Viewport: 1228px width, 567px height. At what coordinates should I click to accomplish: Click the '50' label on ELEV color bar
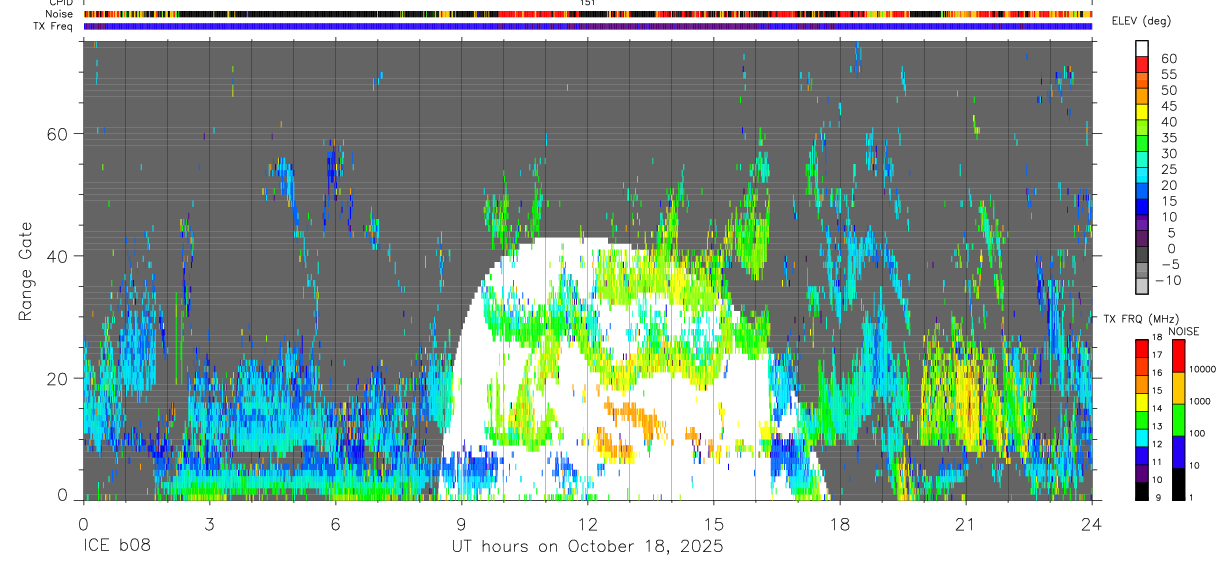1168,90
